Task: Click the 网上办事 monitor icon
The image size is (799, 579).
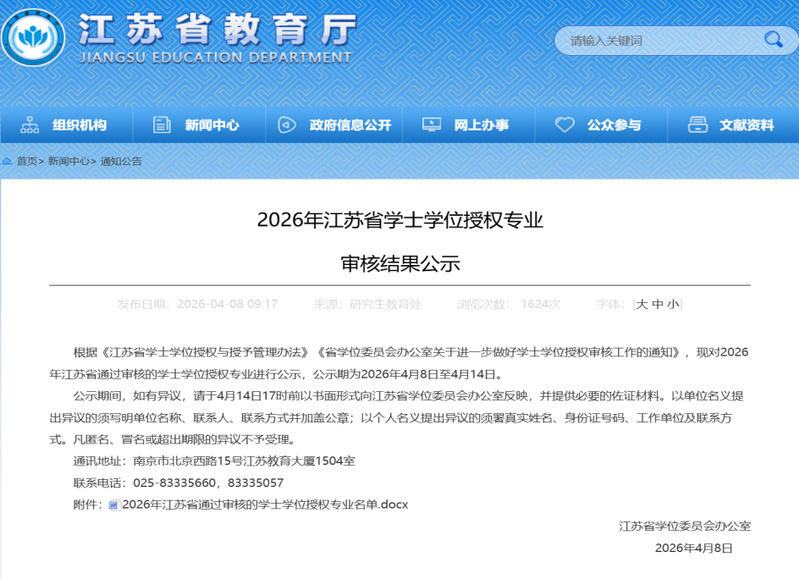Action: pos(431,125)
